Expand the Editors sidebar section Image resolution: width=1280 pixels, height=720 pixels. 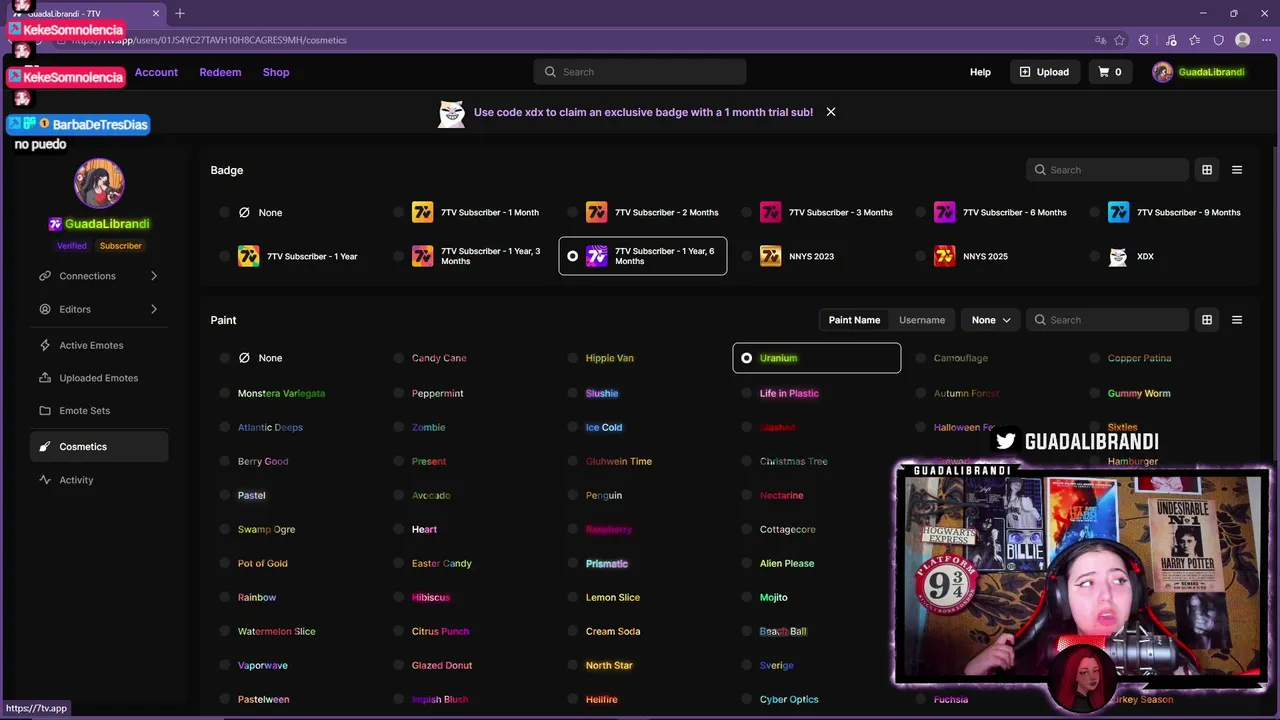[98, 309]
